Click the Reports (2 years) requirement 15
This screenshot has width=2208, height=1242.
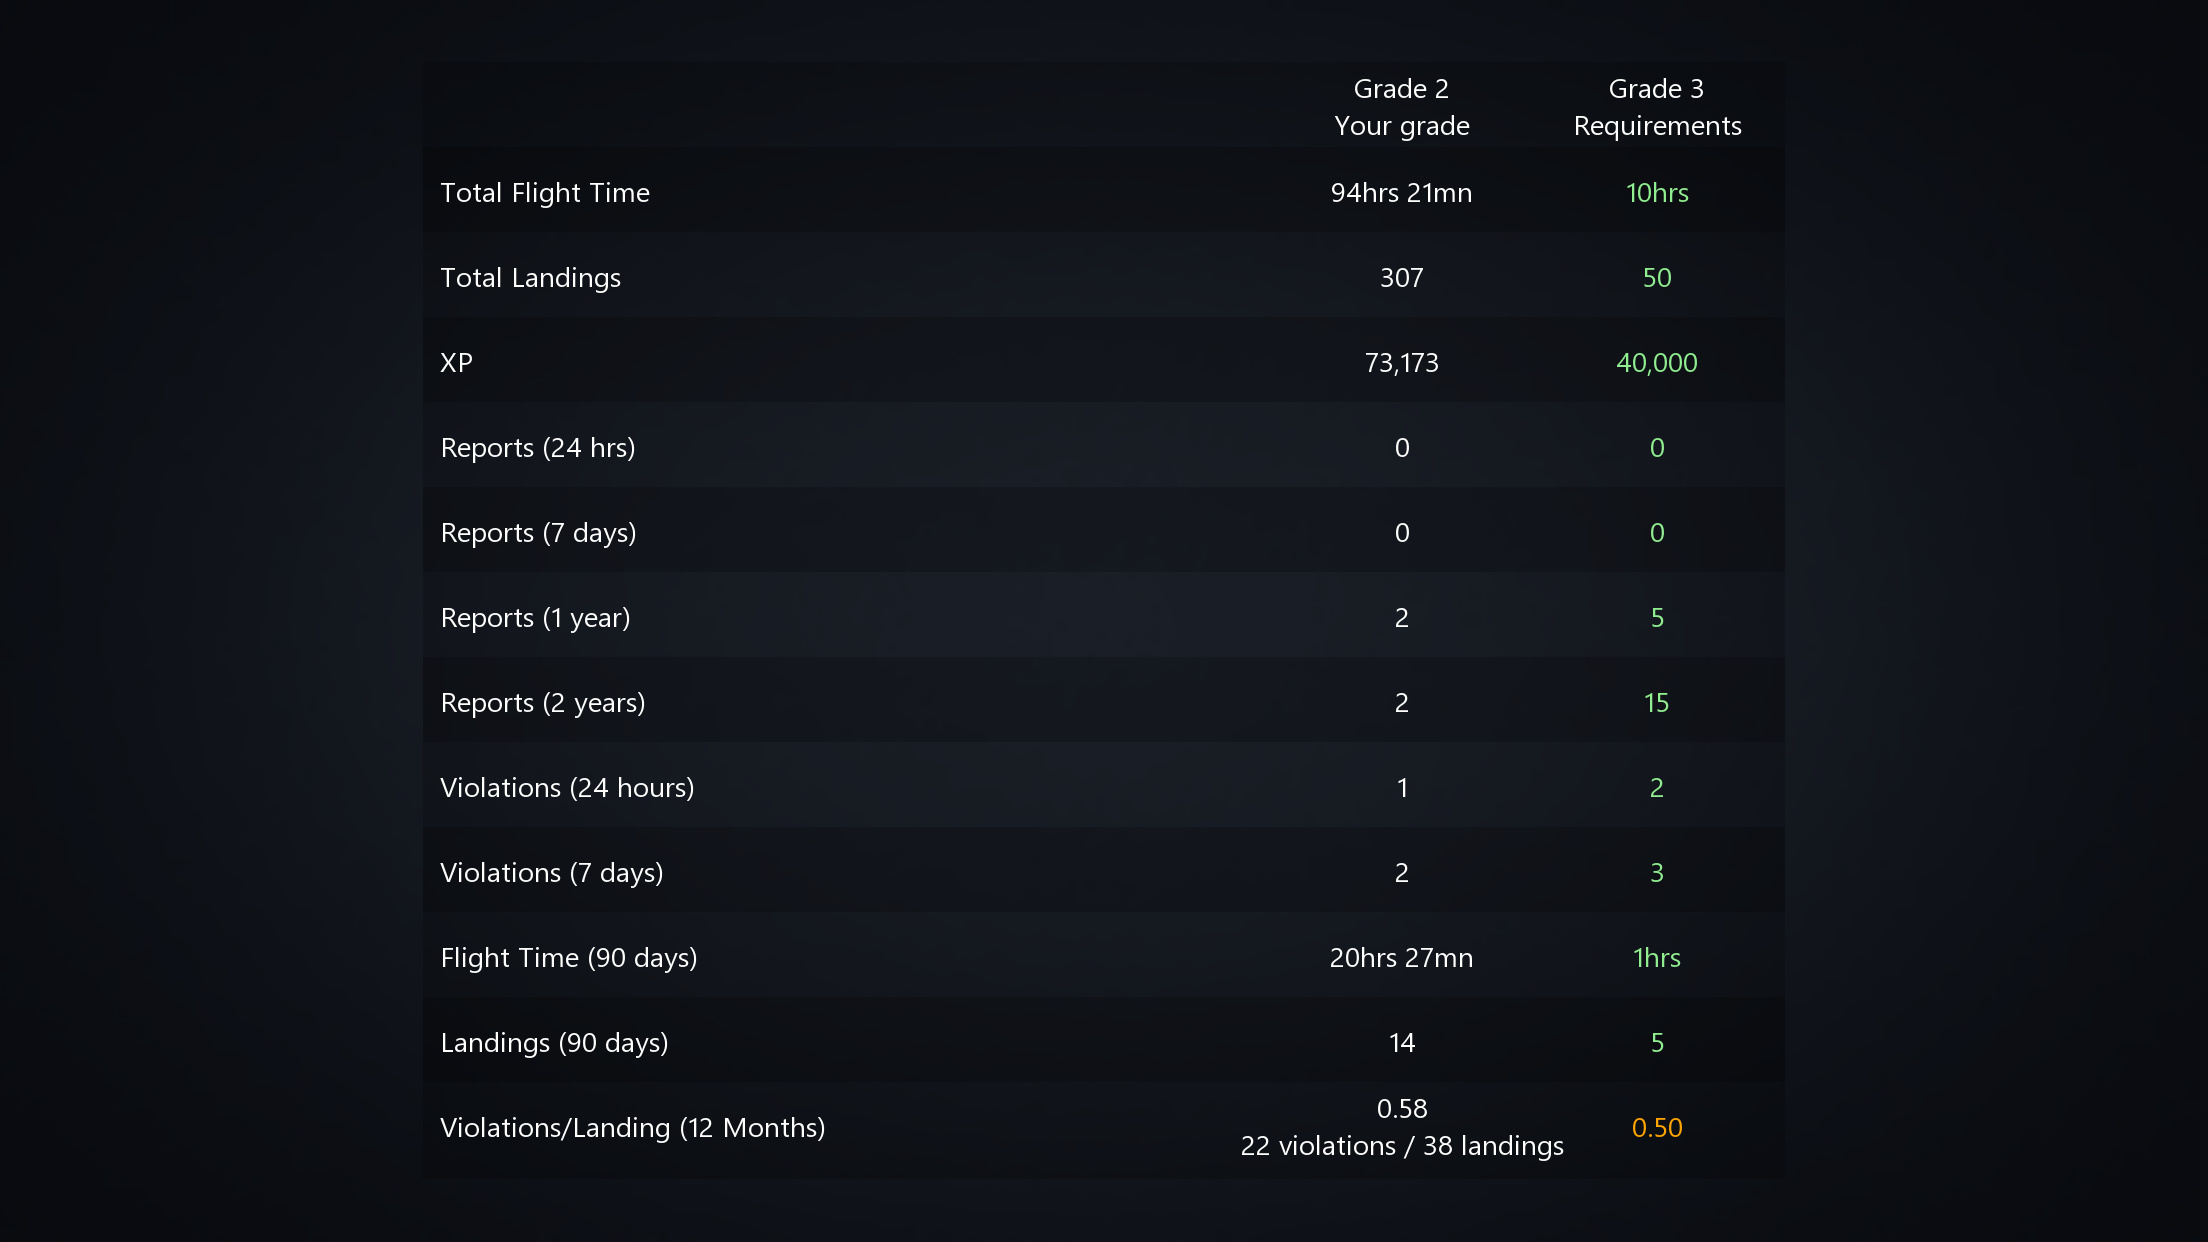coord(1656,703)
